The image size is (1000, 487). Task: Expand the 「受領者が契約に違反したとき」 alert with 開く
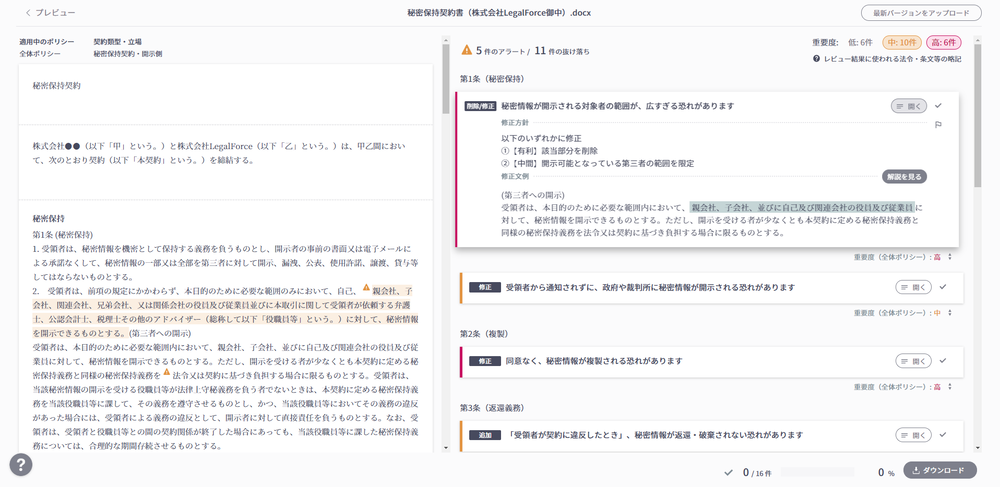pyautogui.click(x=913, y=435)
